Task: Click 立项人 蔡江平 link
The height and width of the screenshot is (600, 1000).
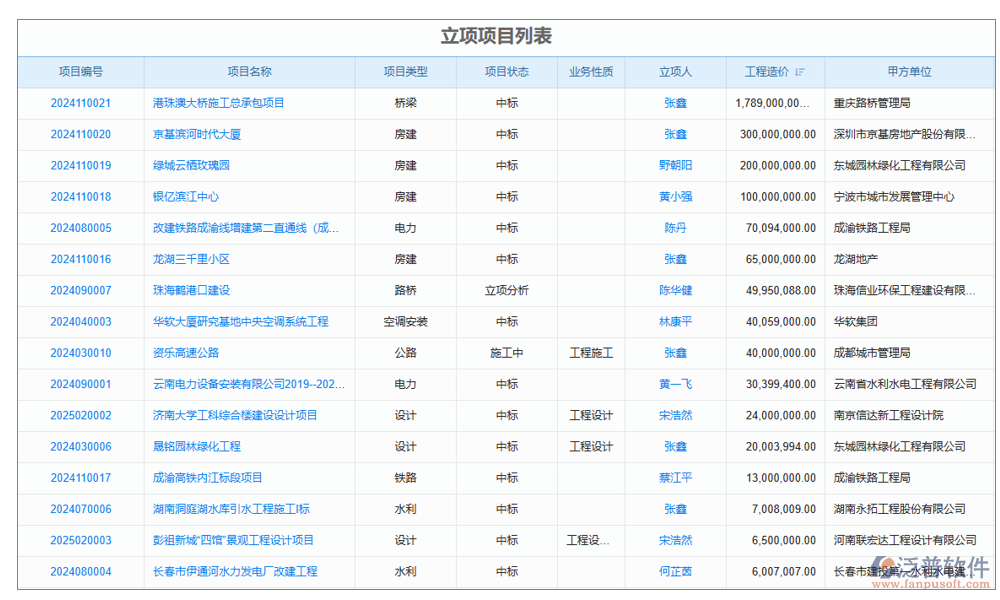Action: click(675, 477)
